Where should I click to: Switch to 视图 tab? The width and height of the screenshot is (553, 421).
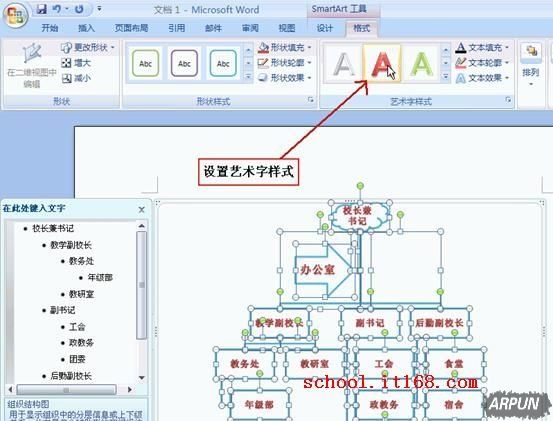(287, 28)
